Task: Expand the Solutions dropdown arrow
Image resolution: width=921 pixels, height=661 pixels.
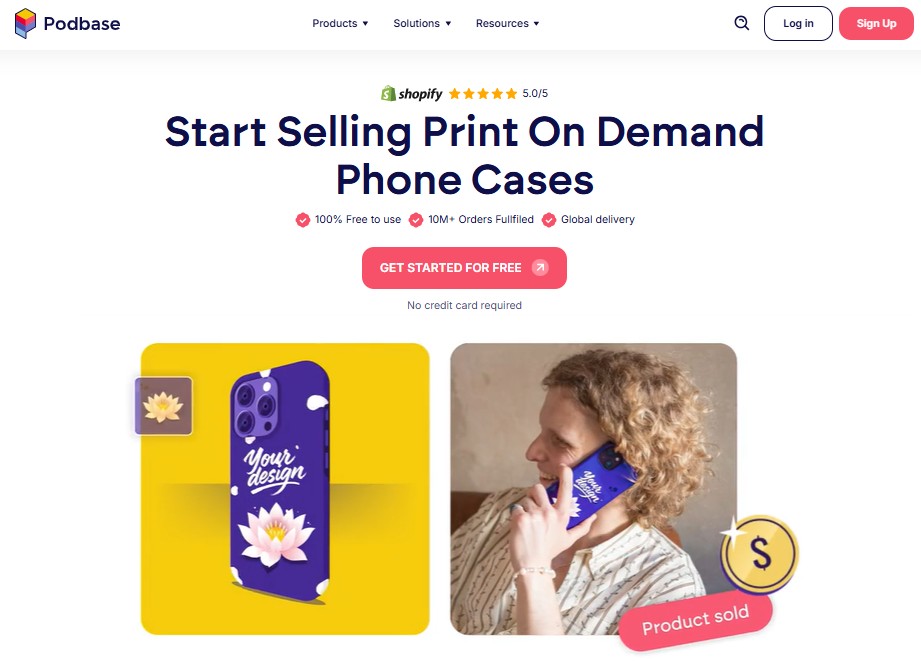Action: [x=448, y=24]
